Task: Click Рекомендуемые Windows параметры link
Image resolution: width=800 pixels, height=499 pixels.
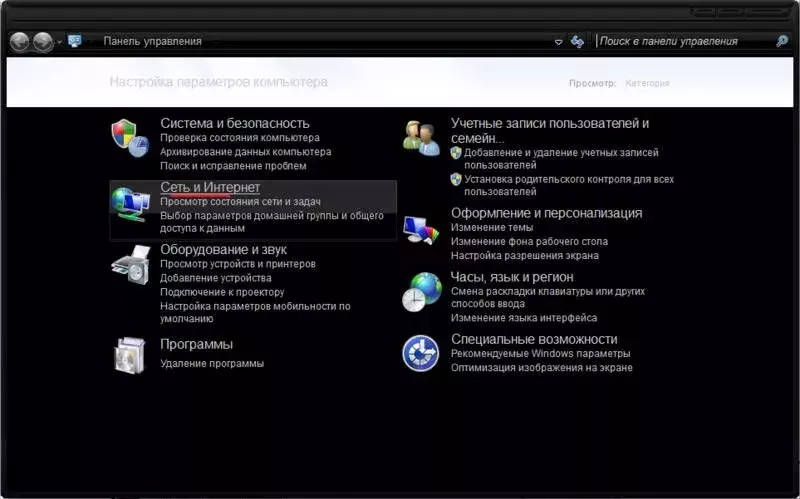Action: click(540, 354)
